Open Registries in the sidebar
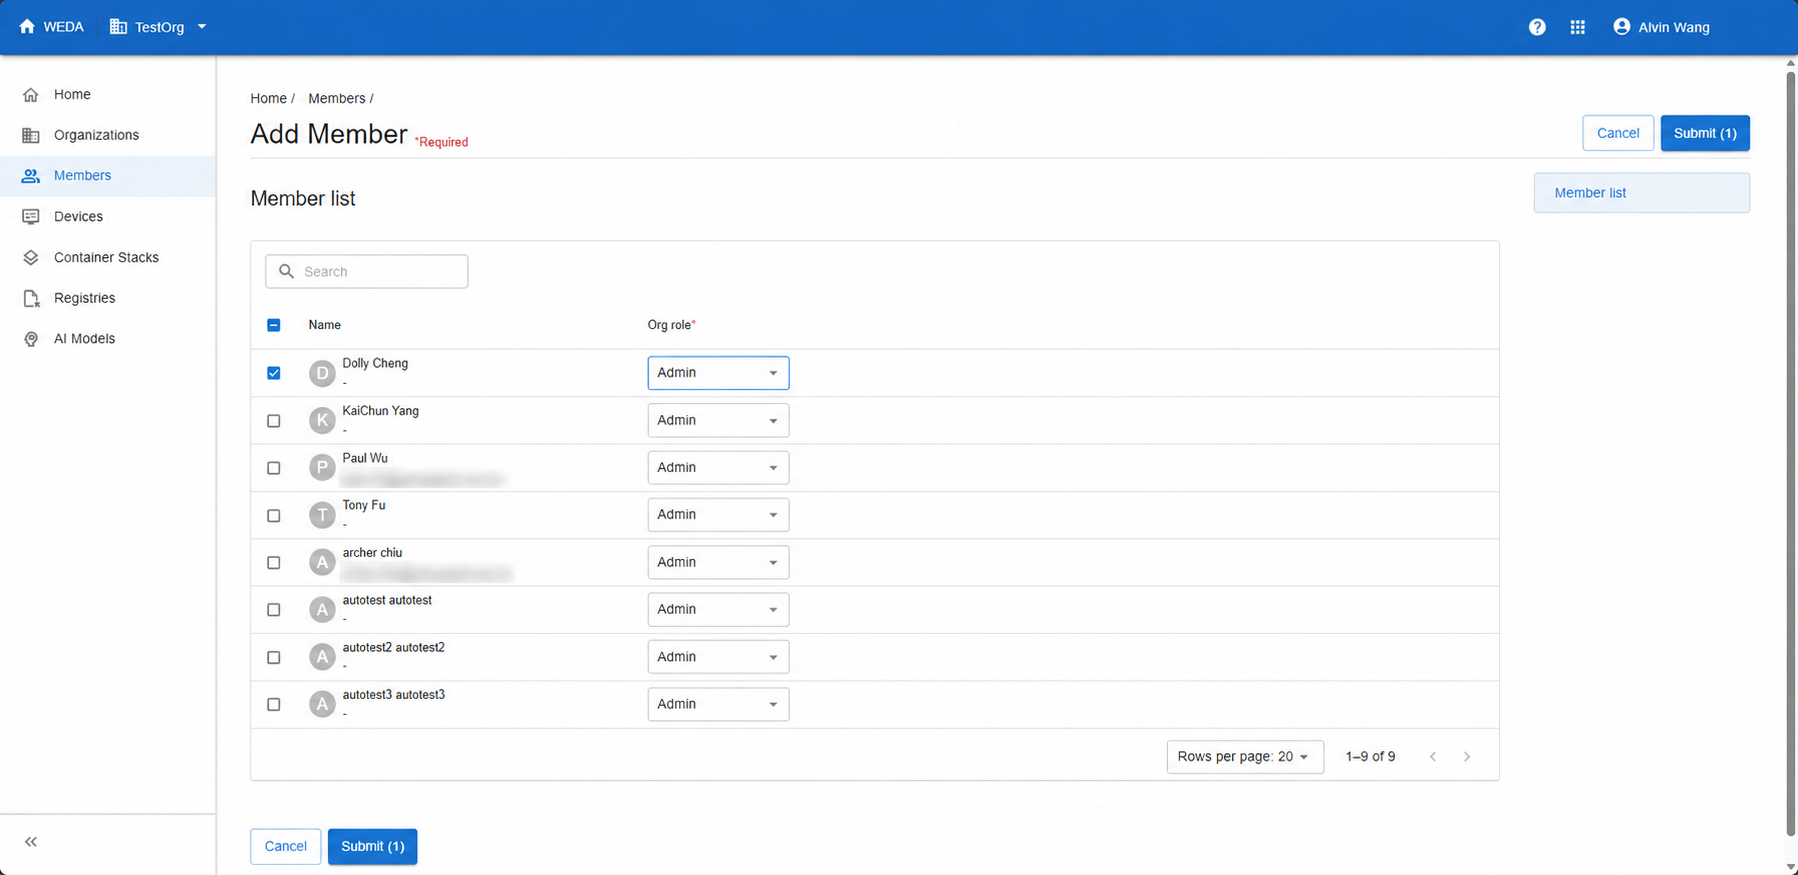 click(108, 298)
